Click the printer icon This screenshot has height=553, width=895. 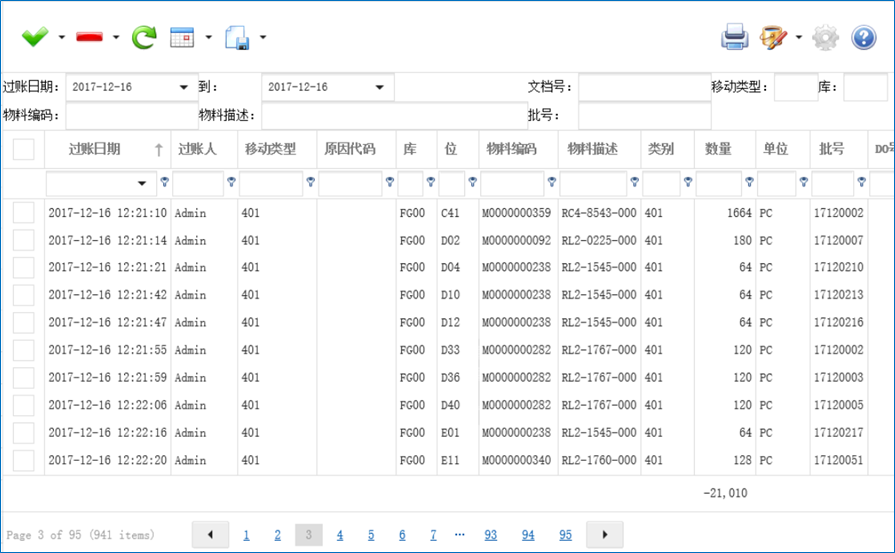click(x=735, y=38)
